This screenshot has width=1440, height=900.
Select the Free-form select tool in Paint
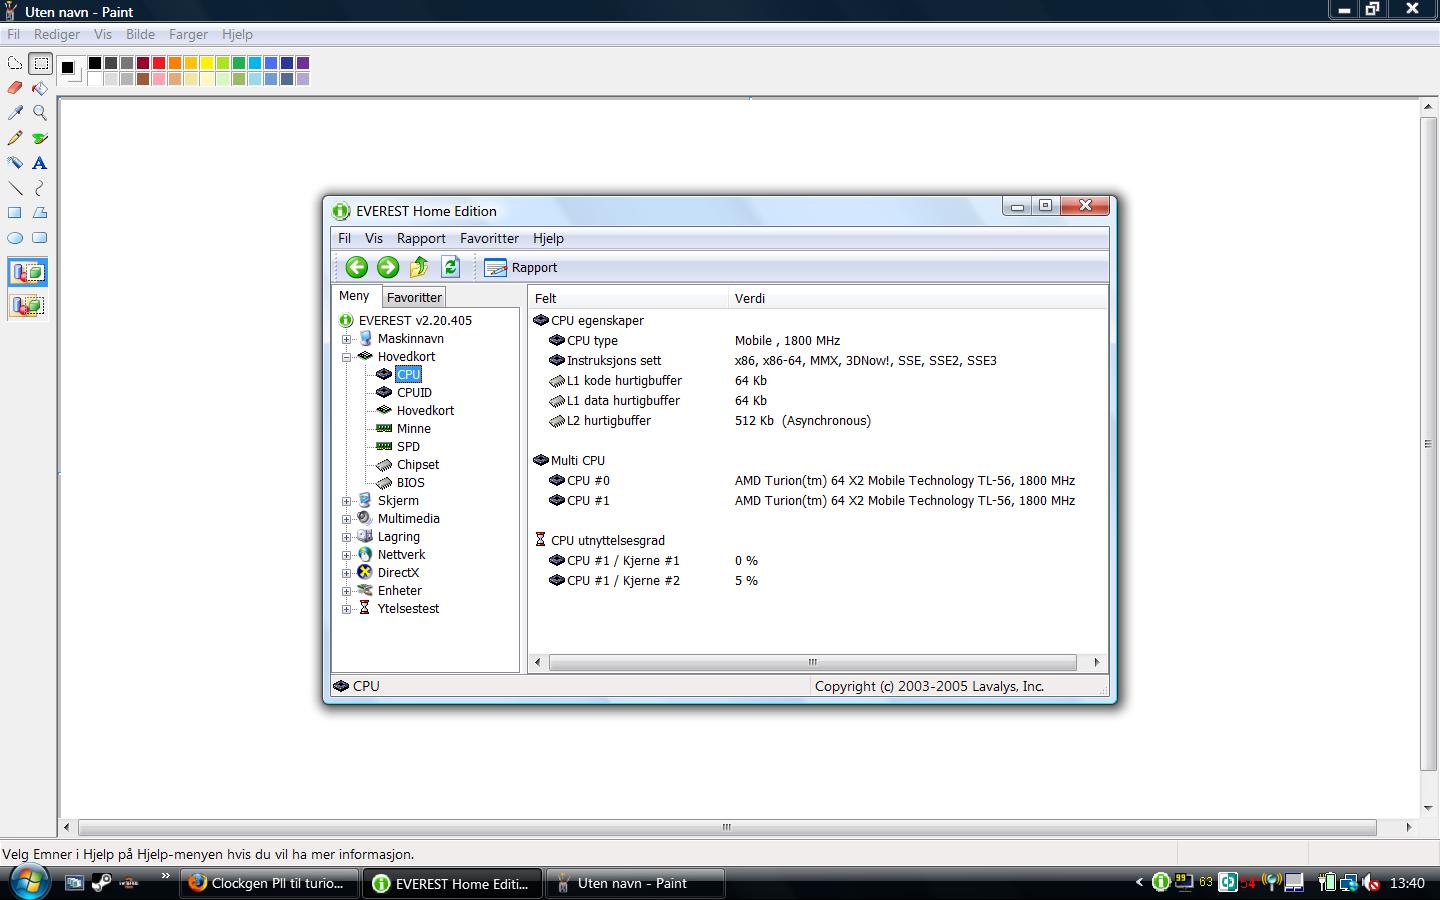click(15, 63)
